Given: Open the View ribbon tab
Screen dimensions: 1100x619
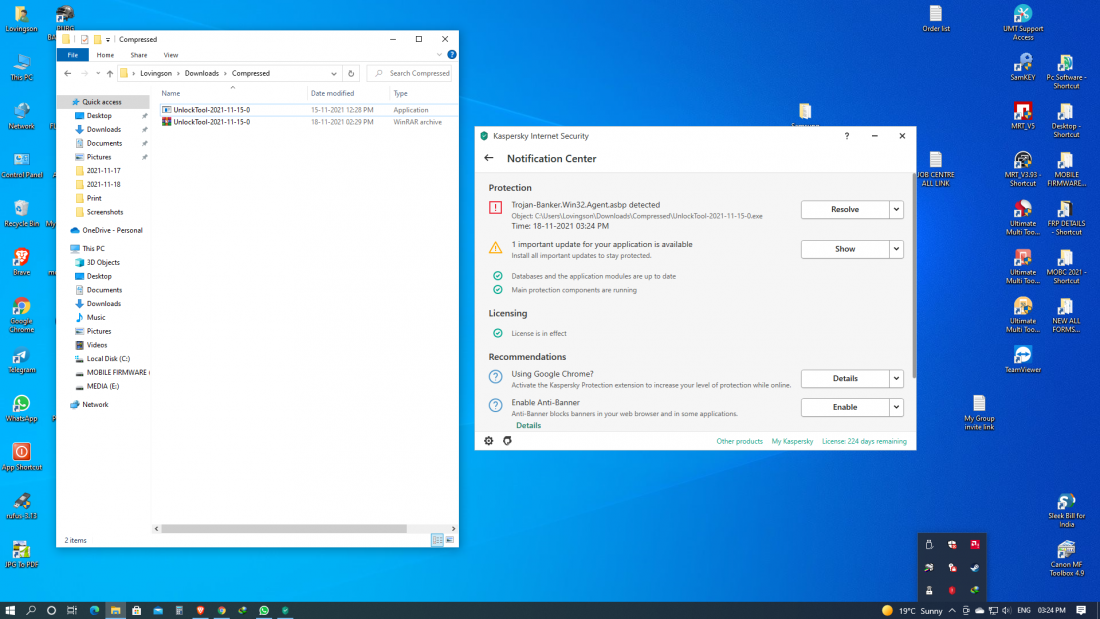Looking at the screenshot, I should (170, 55).
